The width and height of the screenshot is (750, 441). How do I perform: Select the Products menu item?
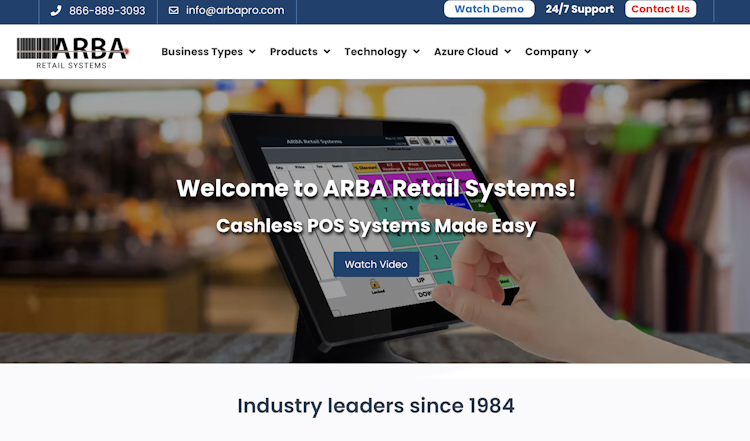294,52
